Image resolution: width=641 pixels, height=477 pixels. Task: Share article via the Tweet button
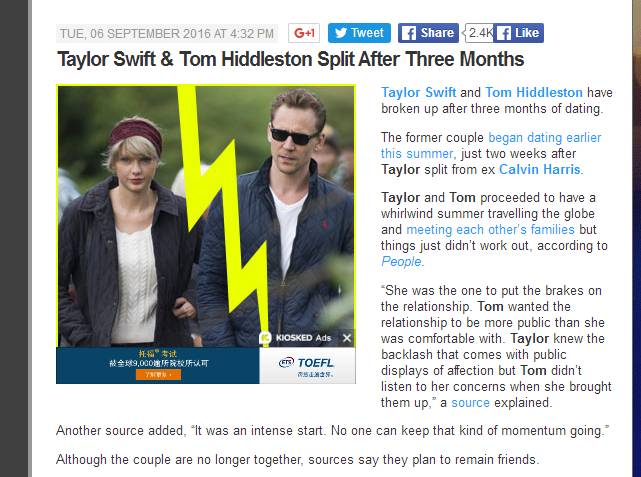tap(359, 33)
